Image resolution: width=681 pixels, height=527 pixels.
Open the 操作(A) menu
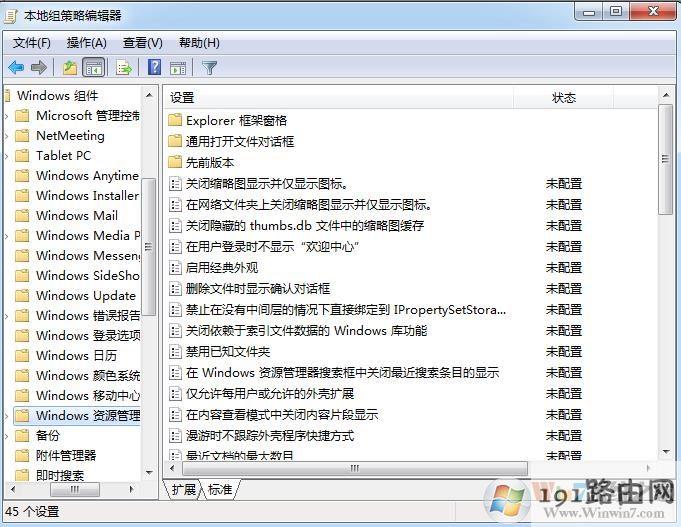pyautogui.click(x=87, y=43)
